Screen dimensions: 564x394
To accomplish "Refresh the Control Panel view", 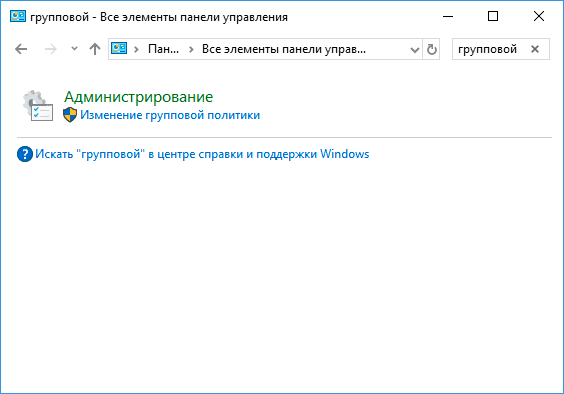I will coord(432,49).
